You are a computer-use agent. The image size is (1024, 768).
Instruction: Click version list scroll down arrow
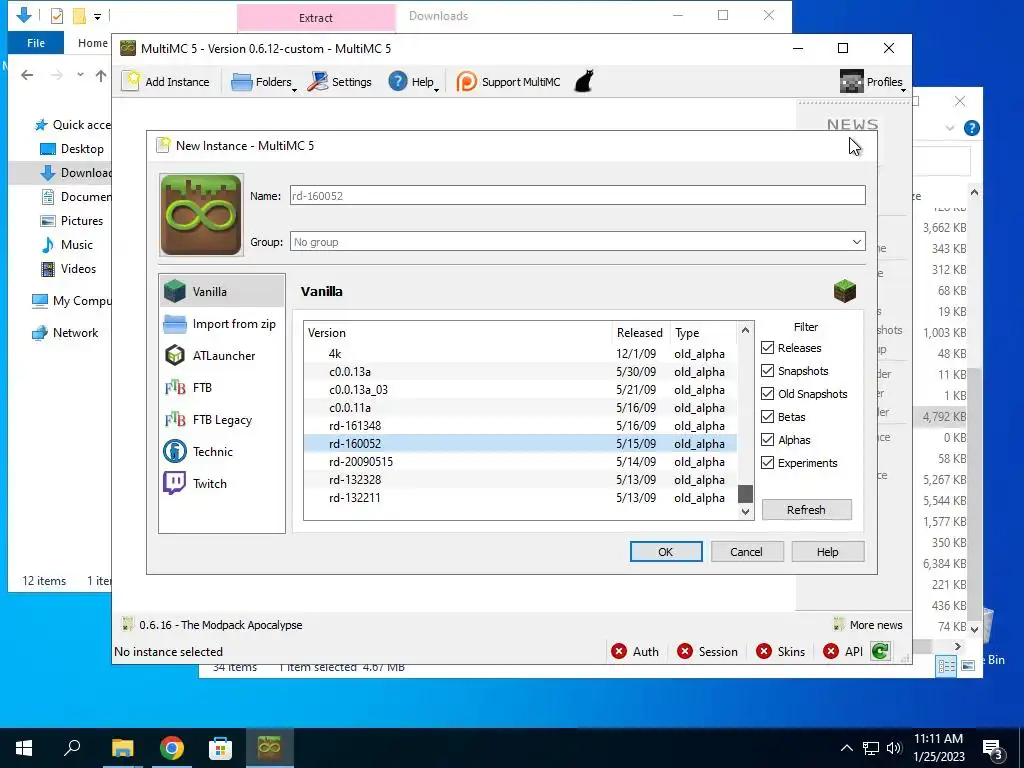(x=745, y=512)
